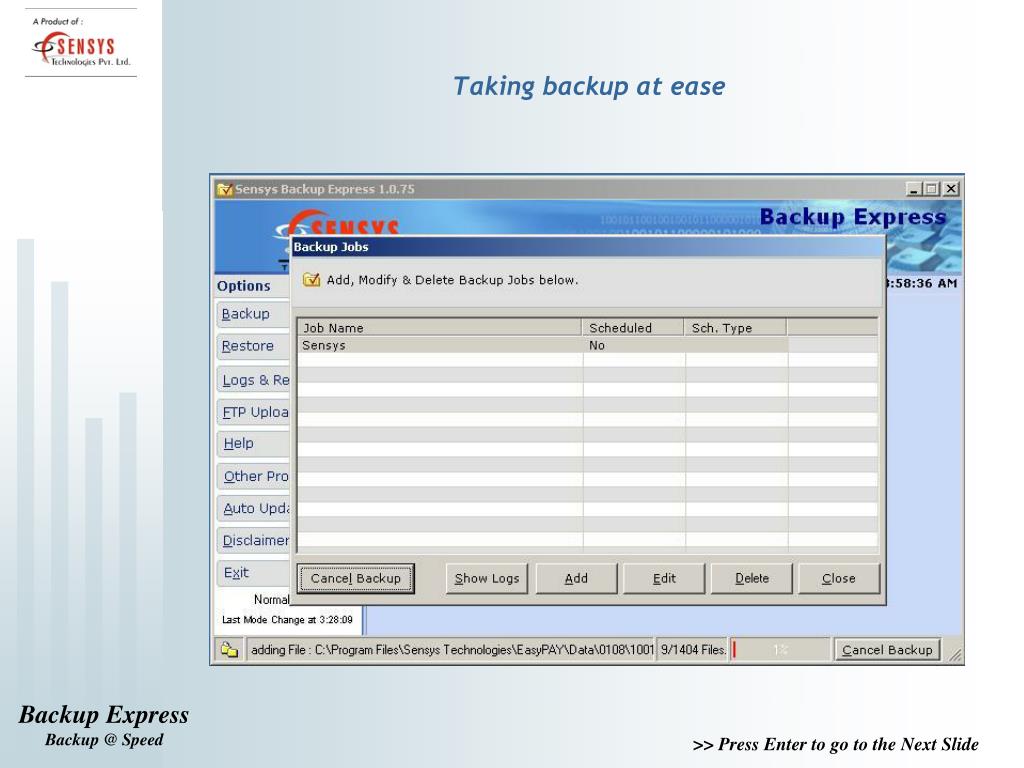Click the Add button
The height and width of the screenshot is (768, 1024).
pos(577,579)
